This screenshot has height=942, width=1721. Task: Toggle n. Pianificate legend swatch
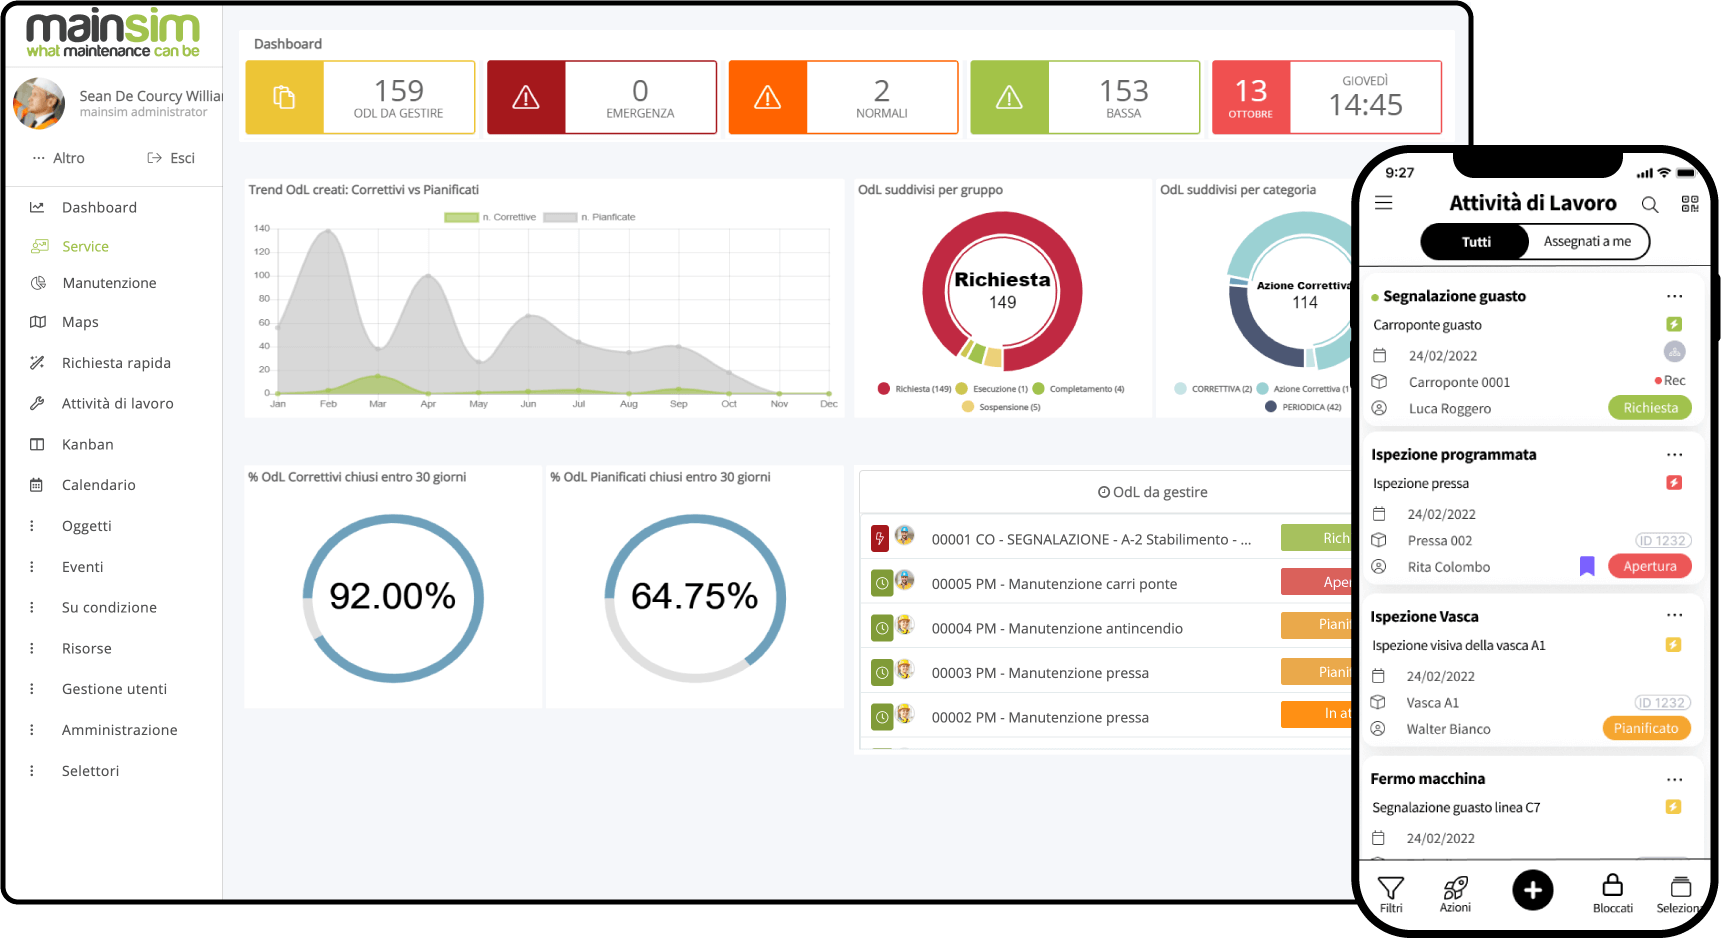point(560,217)
